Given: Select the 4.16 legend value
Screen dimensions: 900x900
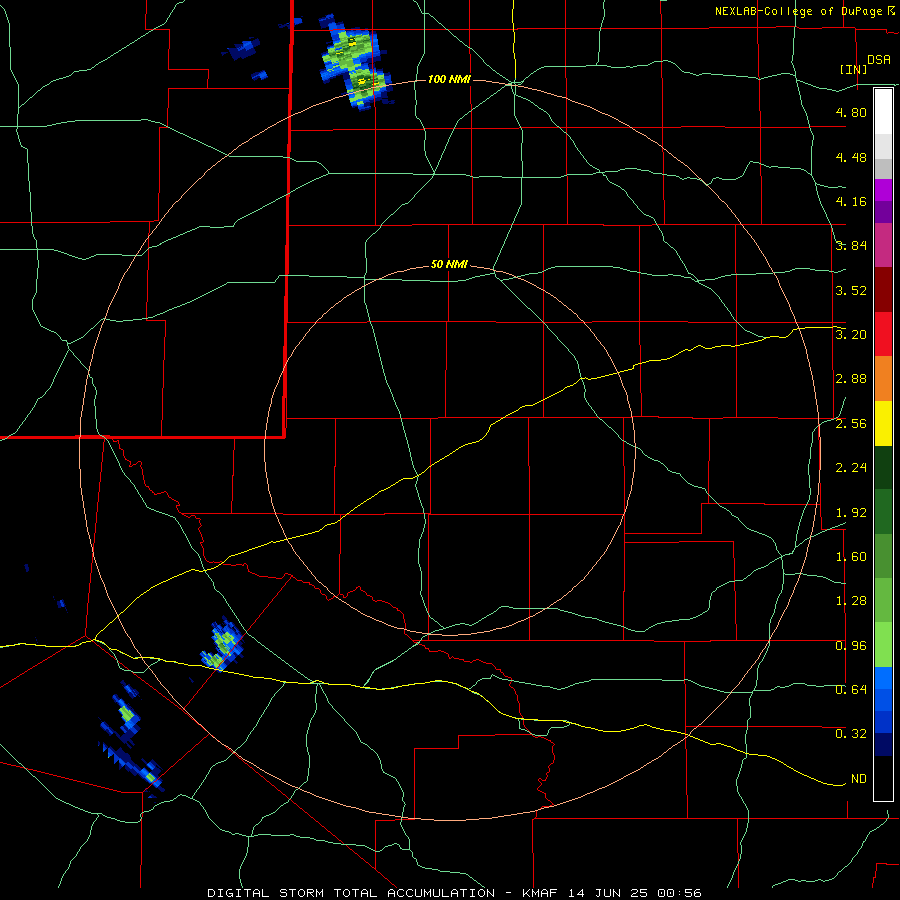Looking at the screenshot, I should (851, 201).
